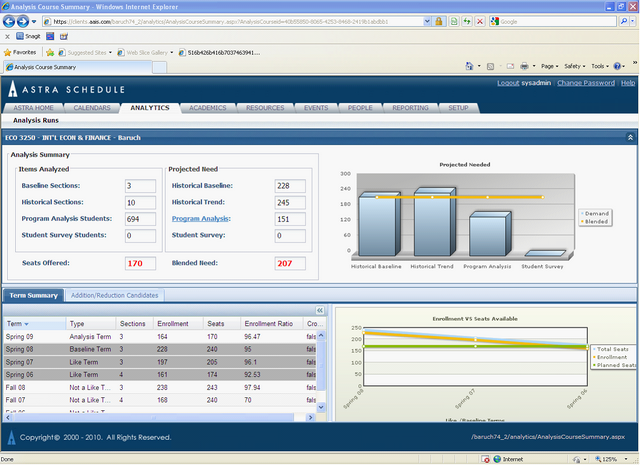The image size is (640, 465).
Task: Open the REPORTING tab
Action: 410,108
